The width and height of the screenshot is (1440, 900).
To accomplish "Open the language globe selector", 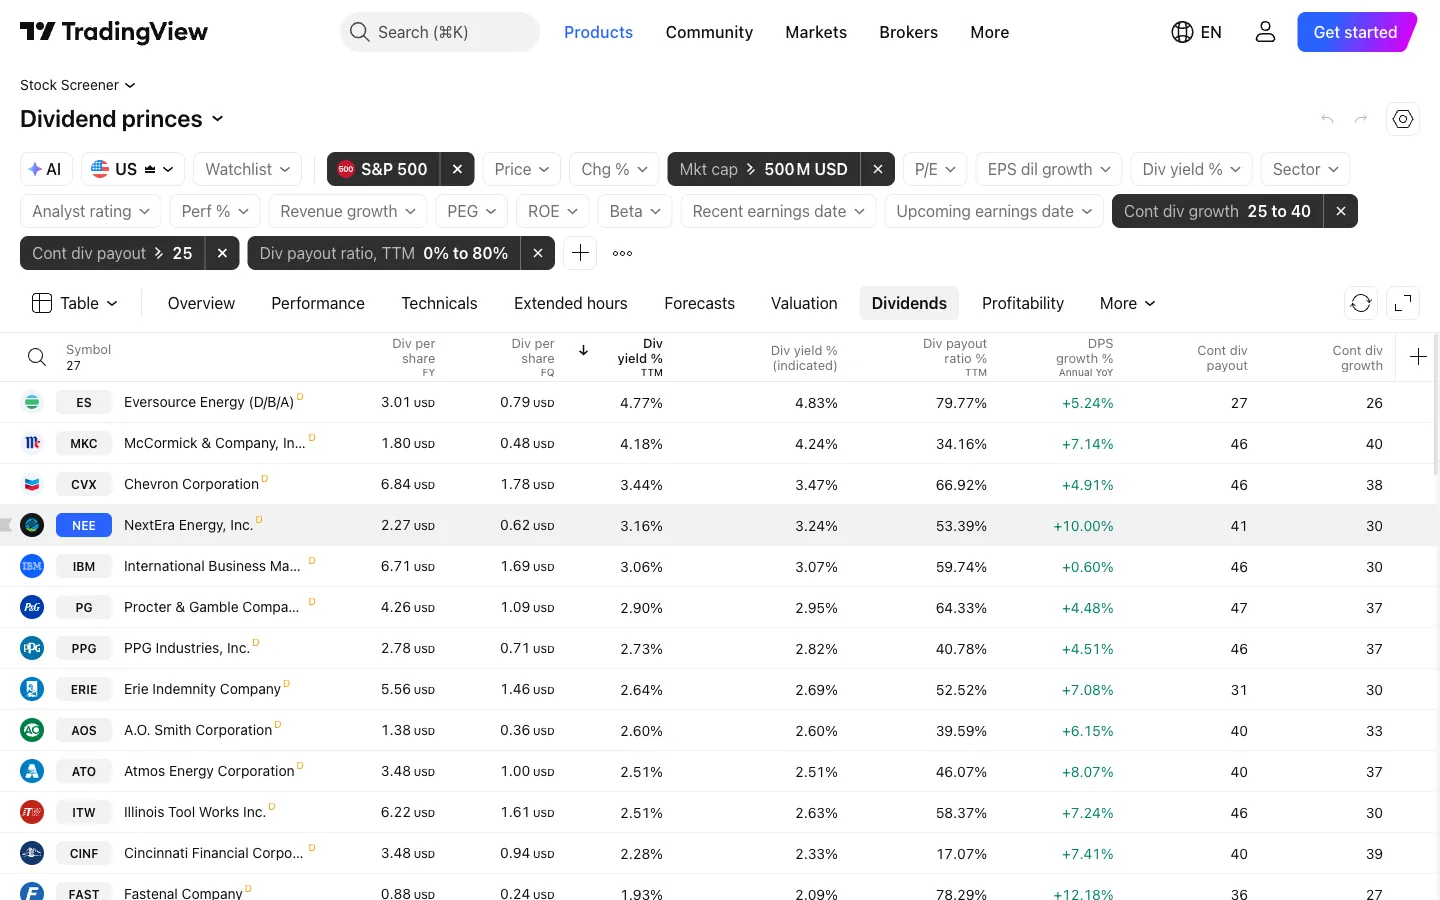I will 1196,32.
